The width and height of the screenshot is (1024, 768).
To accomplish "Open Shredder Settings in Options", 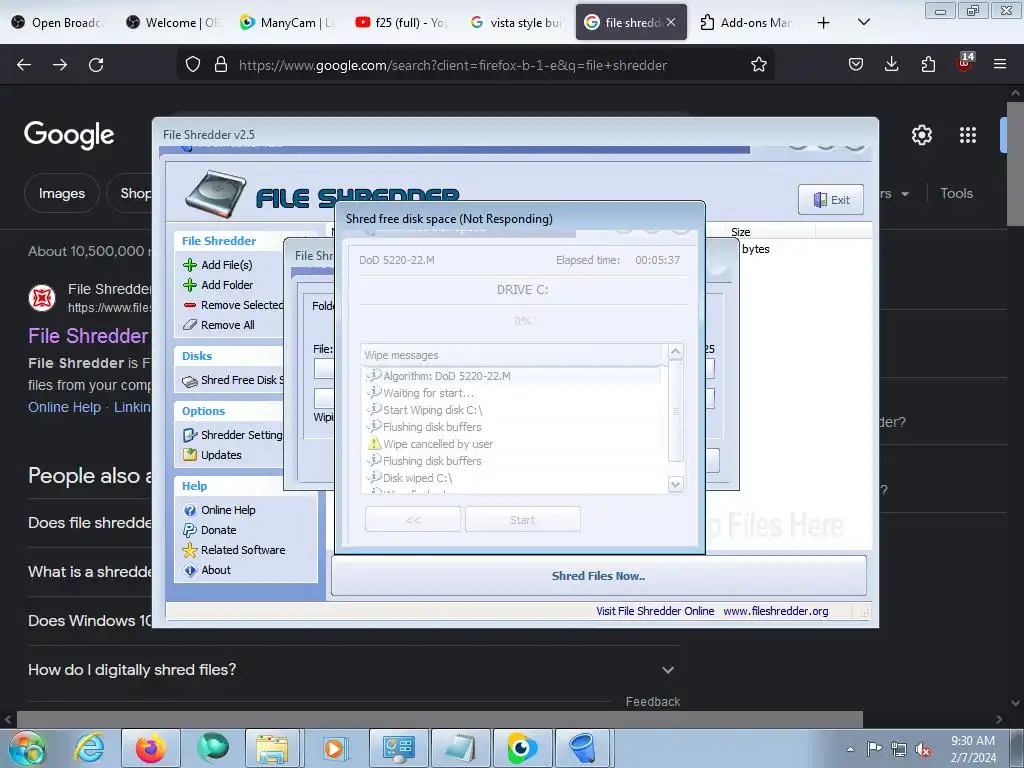I will click(233, 435).
